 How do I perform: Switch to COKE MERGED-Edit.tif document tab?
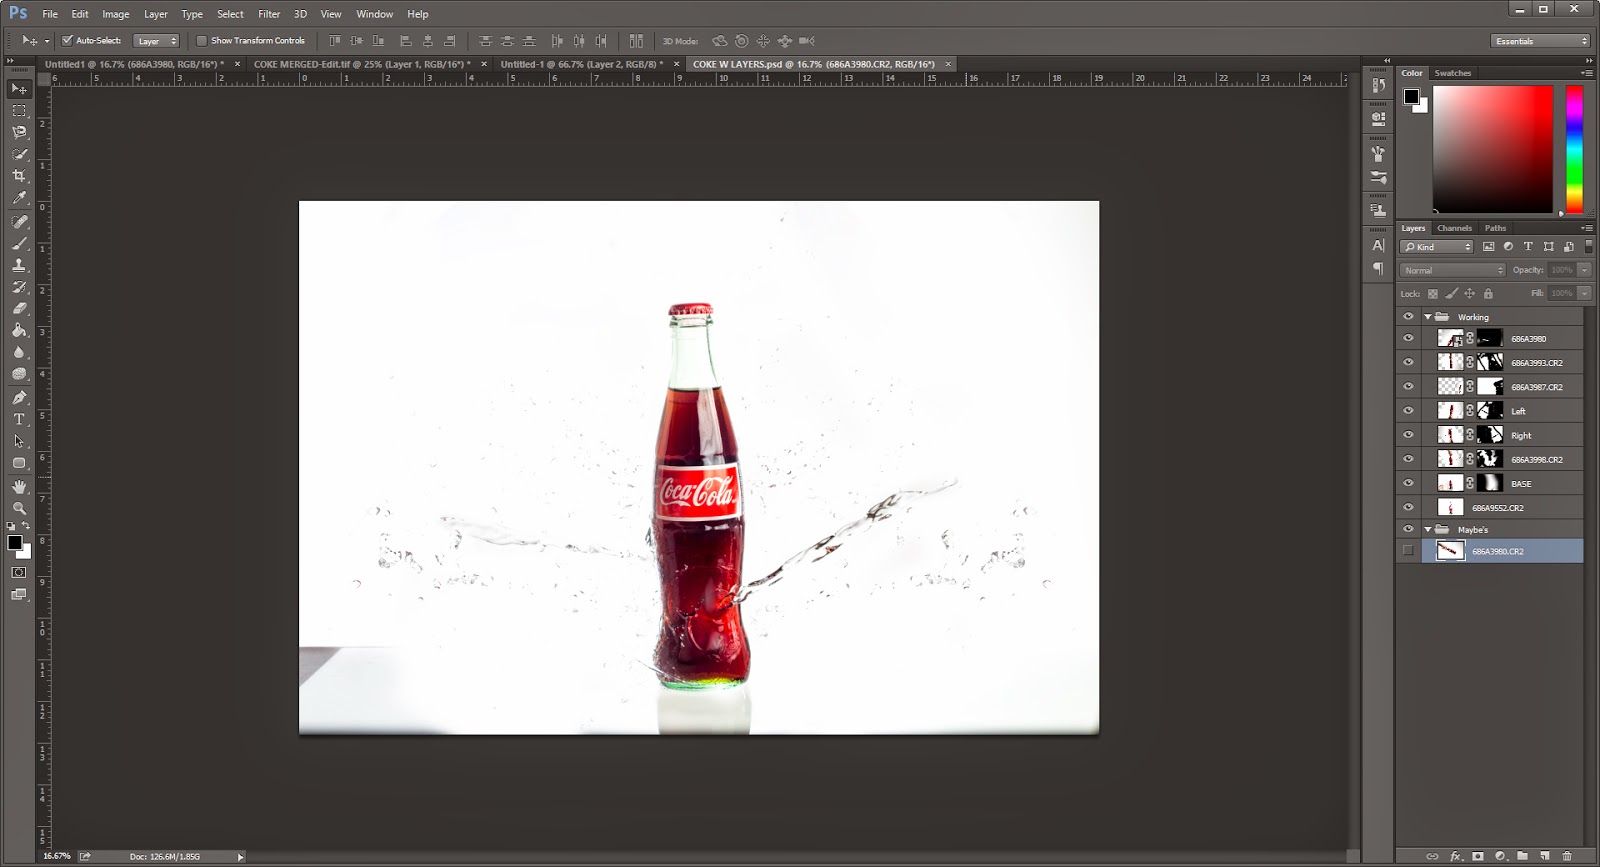point(361,64)
